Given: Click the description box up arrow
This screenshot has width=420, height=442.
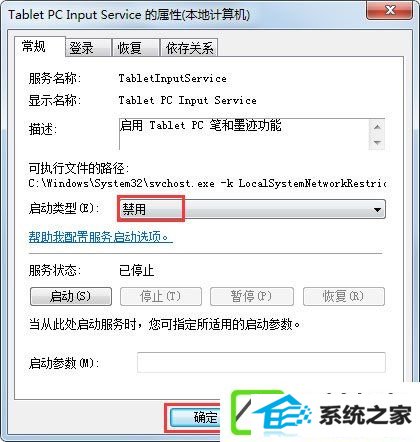Looking at the screenshot, I should [x=377, y=127].
